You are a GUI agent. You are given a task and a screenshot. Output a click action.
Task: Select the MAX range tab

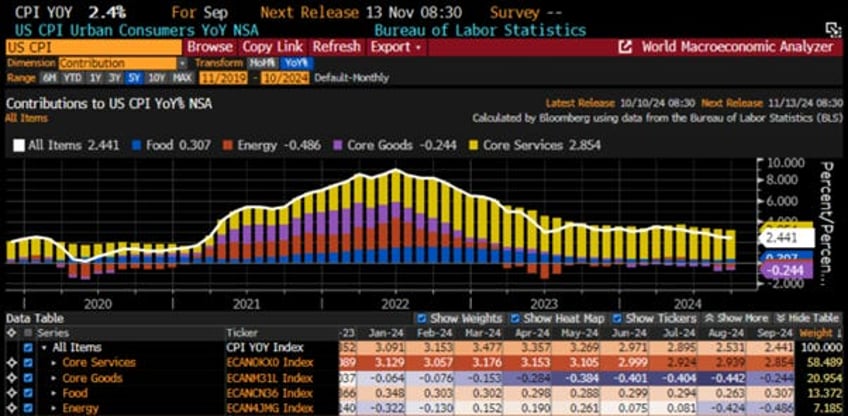182,78
